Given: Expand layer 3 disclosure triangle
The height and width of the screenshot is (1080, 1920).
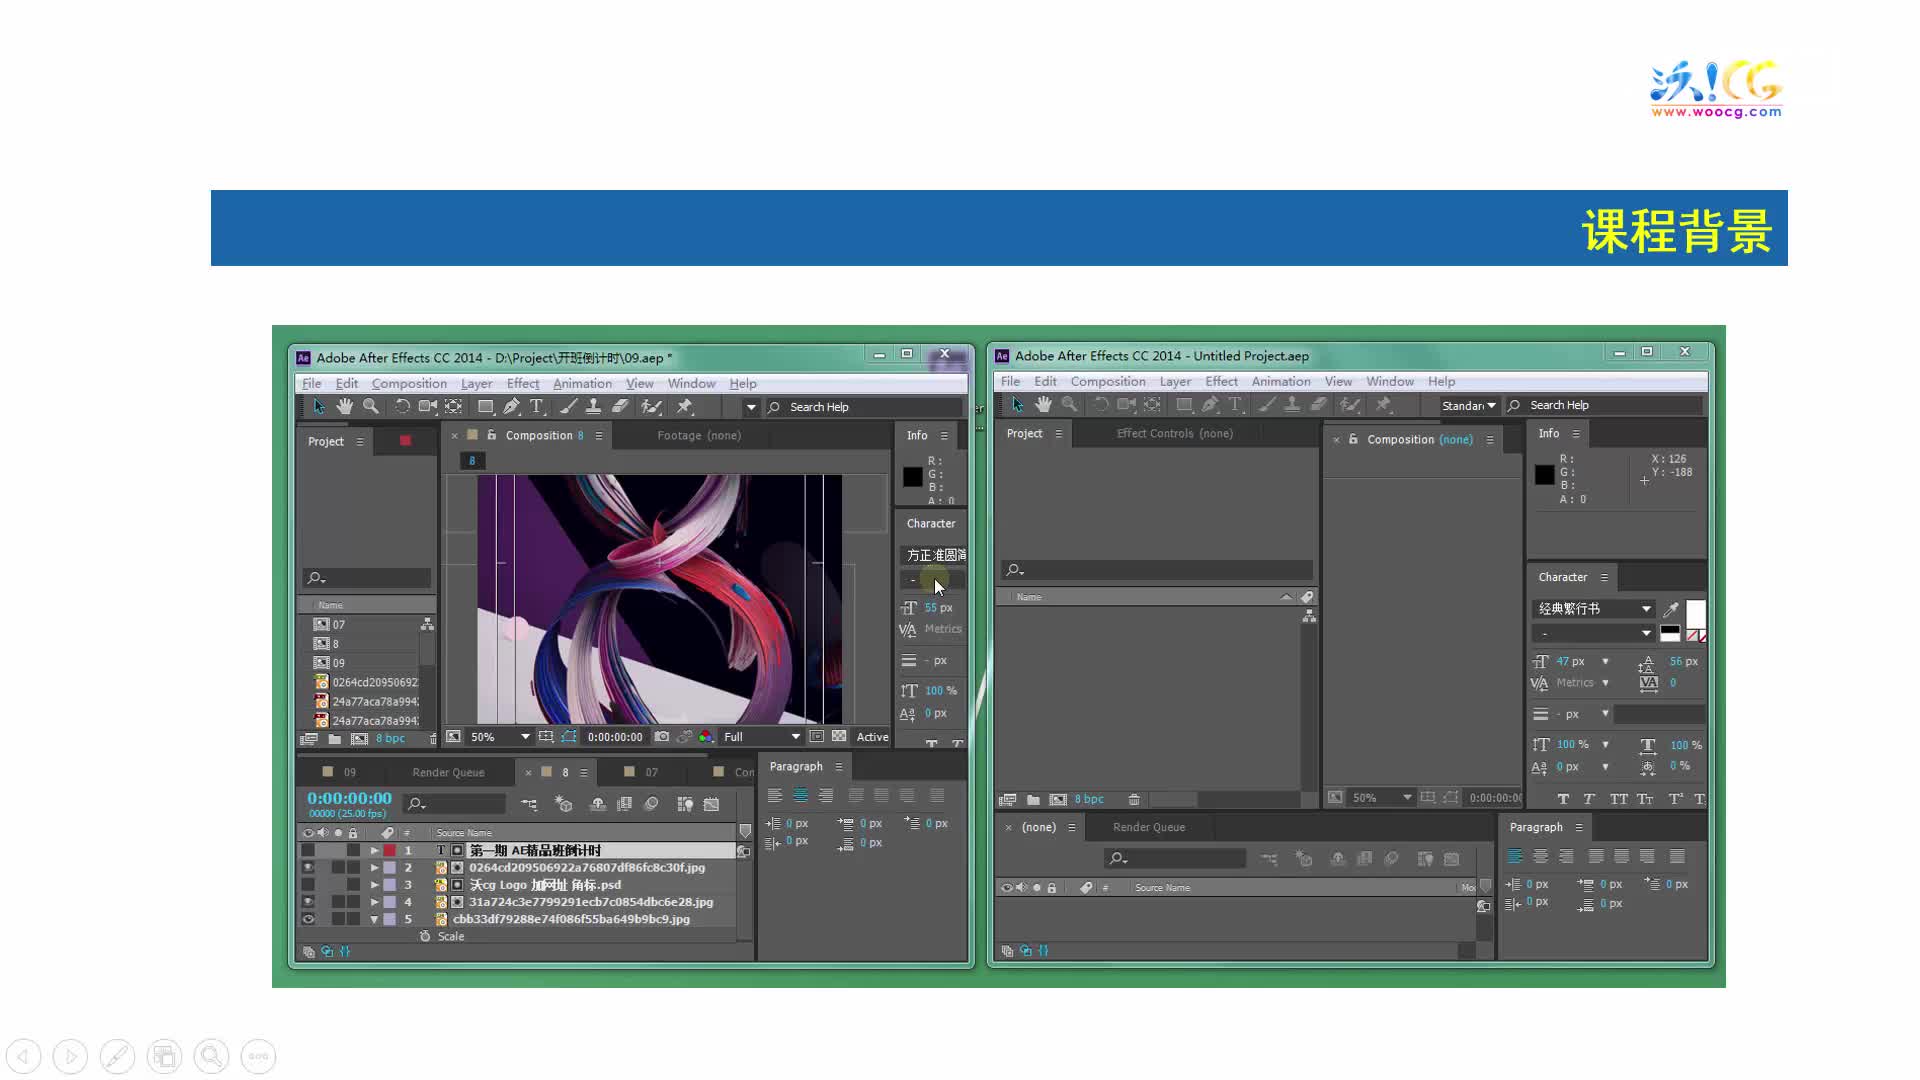Looking at the screenshot, I should 374,884.
